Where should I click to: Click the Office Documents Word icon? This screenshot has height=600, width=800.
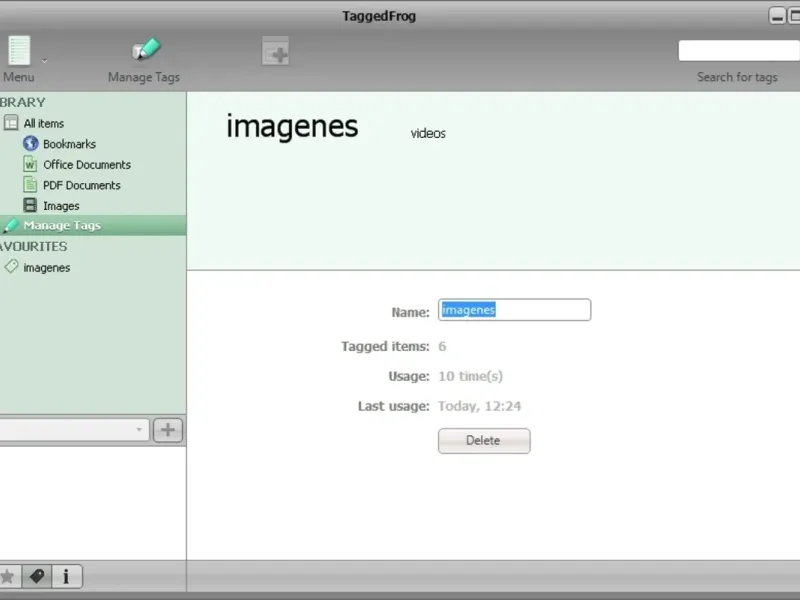(x=30, y=164)
